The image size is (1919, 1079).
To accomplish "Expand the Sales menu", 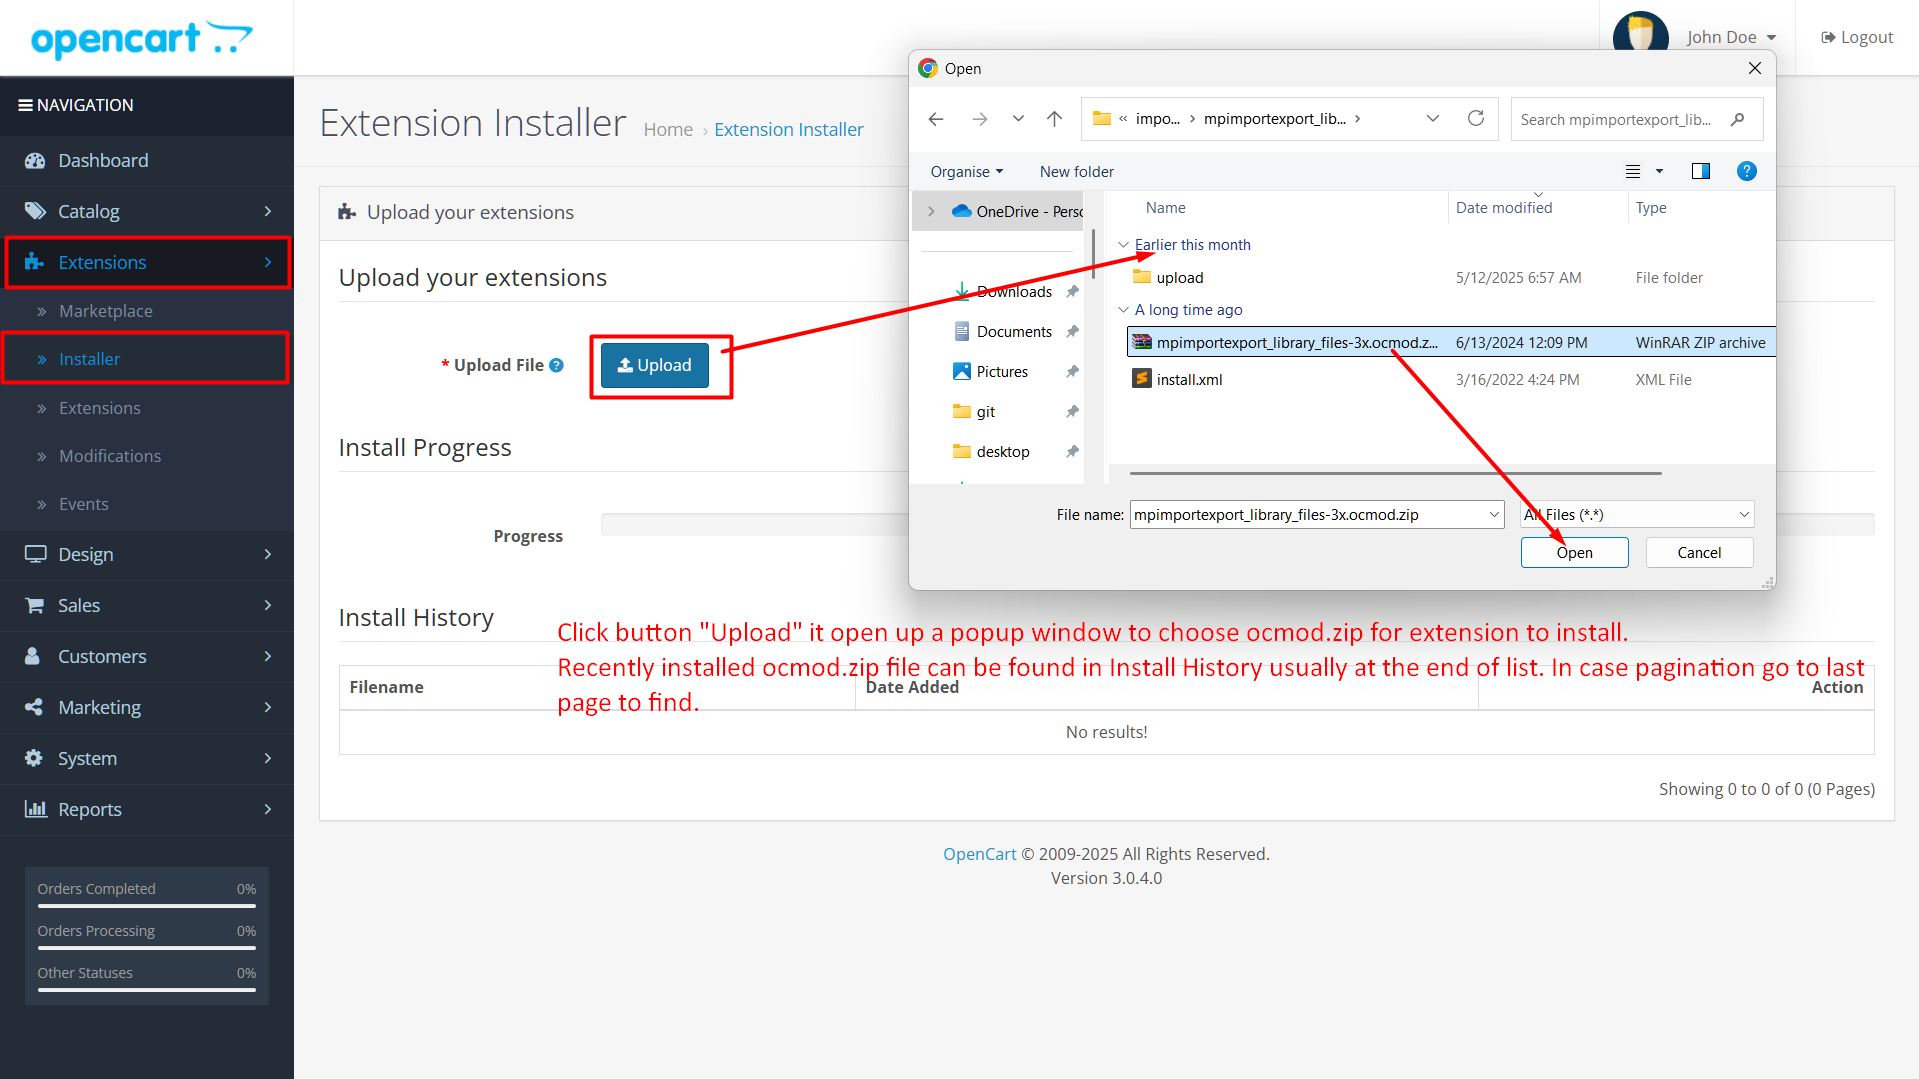I will [x=147, y=605].
